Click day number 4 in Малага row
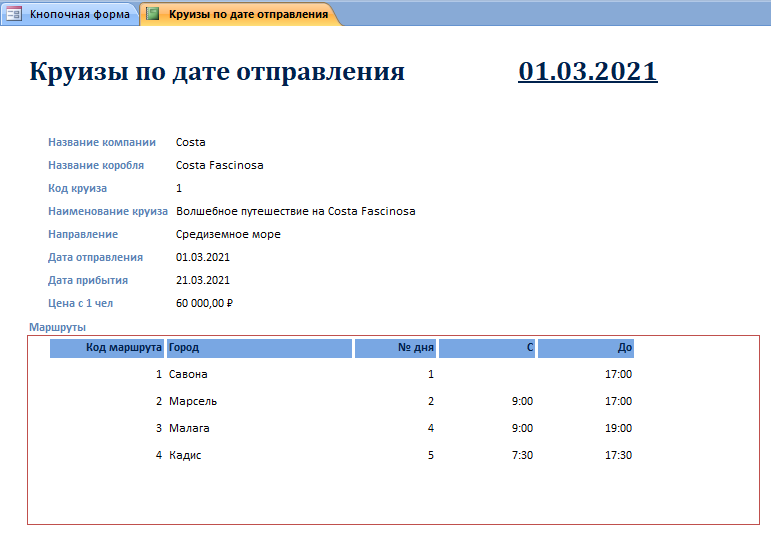771x538 pixels. click(431, 428)
